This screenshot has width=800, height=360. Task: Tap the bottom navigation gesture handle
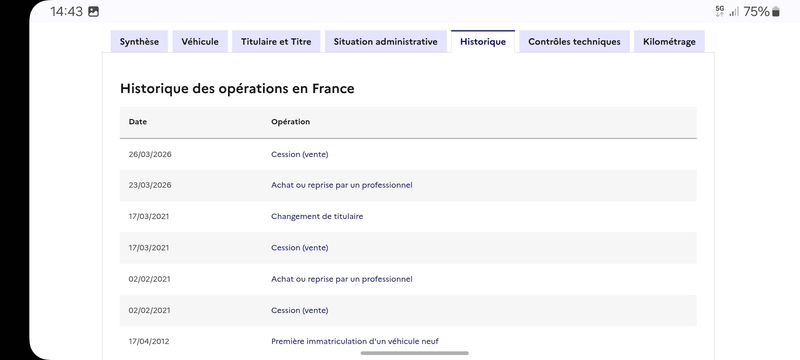tap(414, 353)
